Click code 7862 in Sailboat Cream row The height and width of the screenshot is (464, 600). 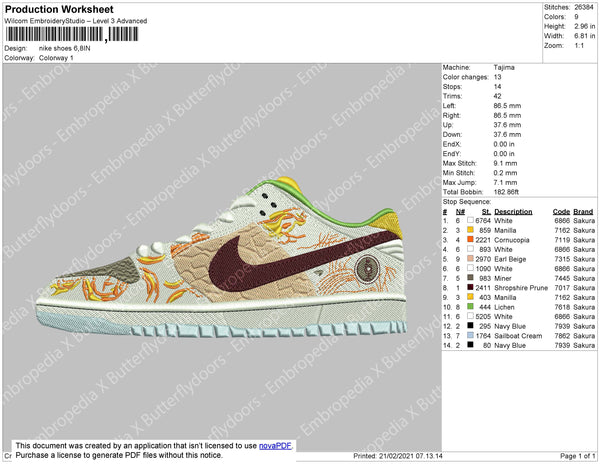pos(562,335)
